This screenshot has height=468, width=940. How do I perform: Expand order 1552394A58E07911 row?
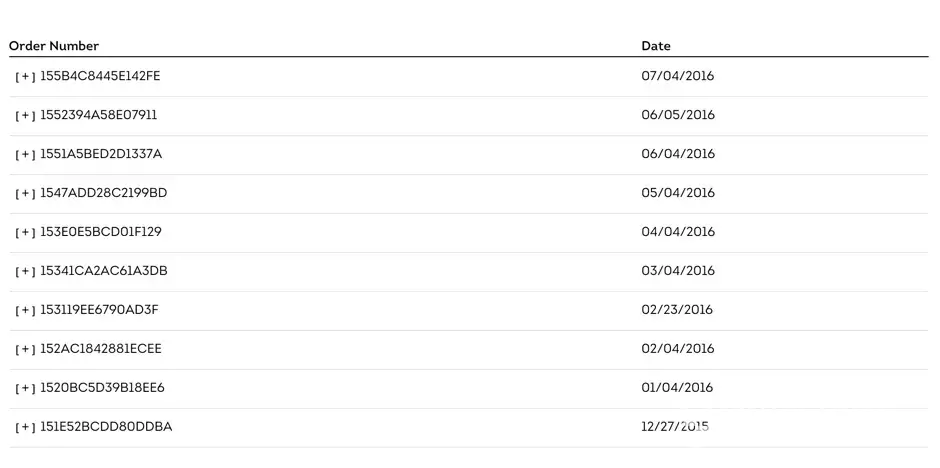(25, 116)
